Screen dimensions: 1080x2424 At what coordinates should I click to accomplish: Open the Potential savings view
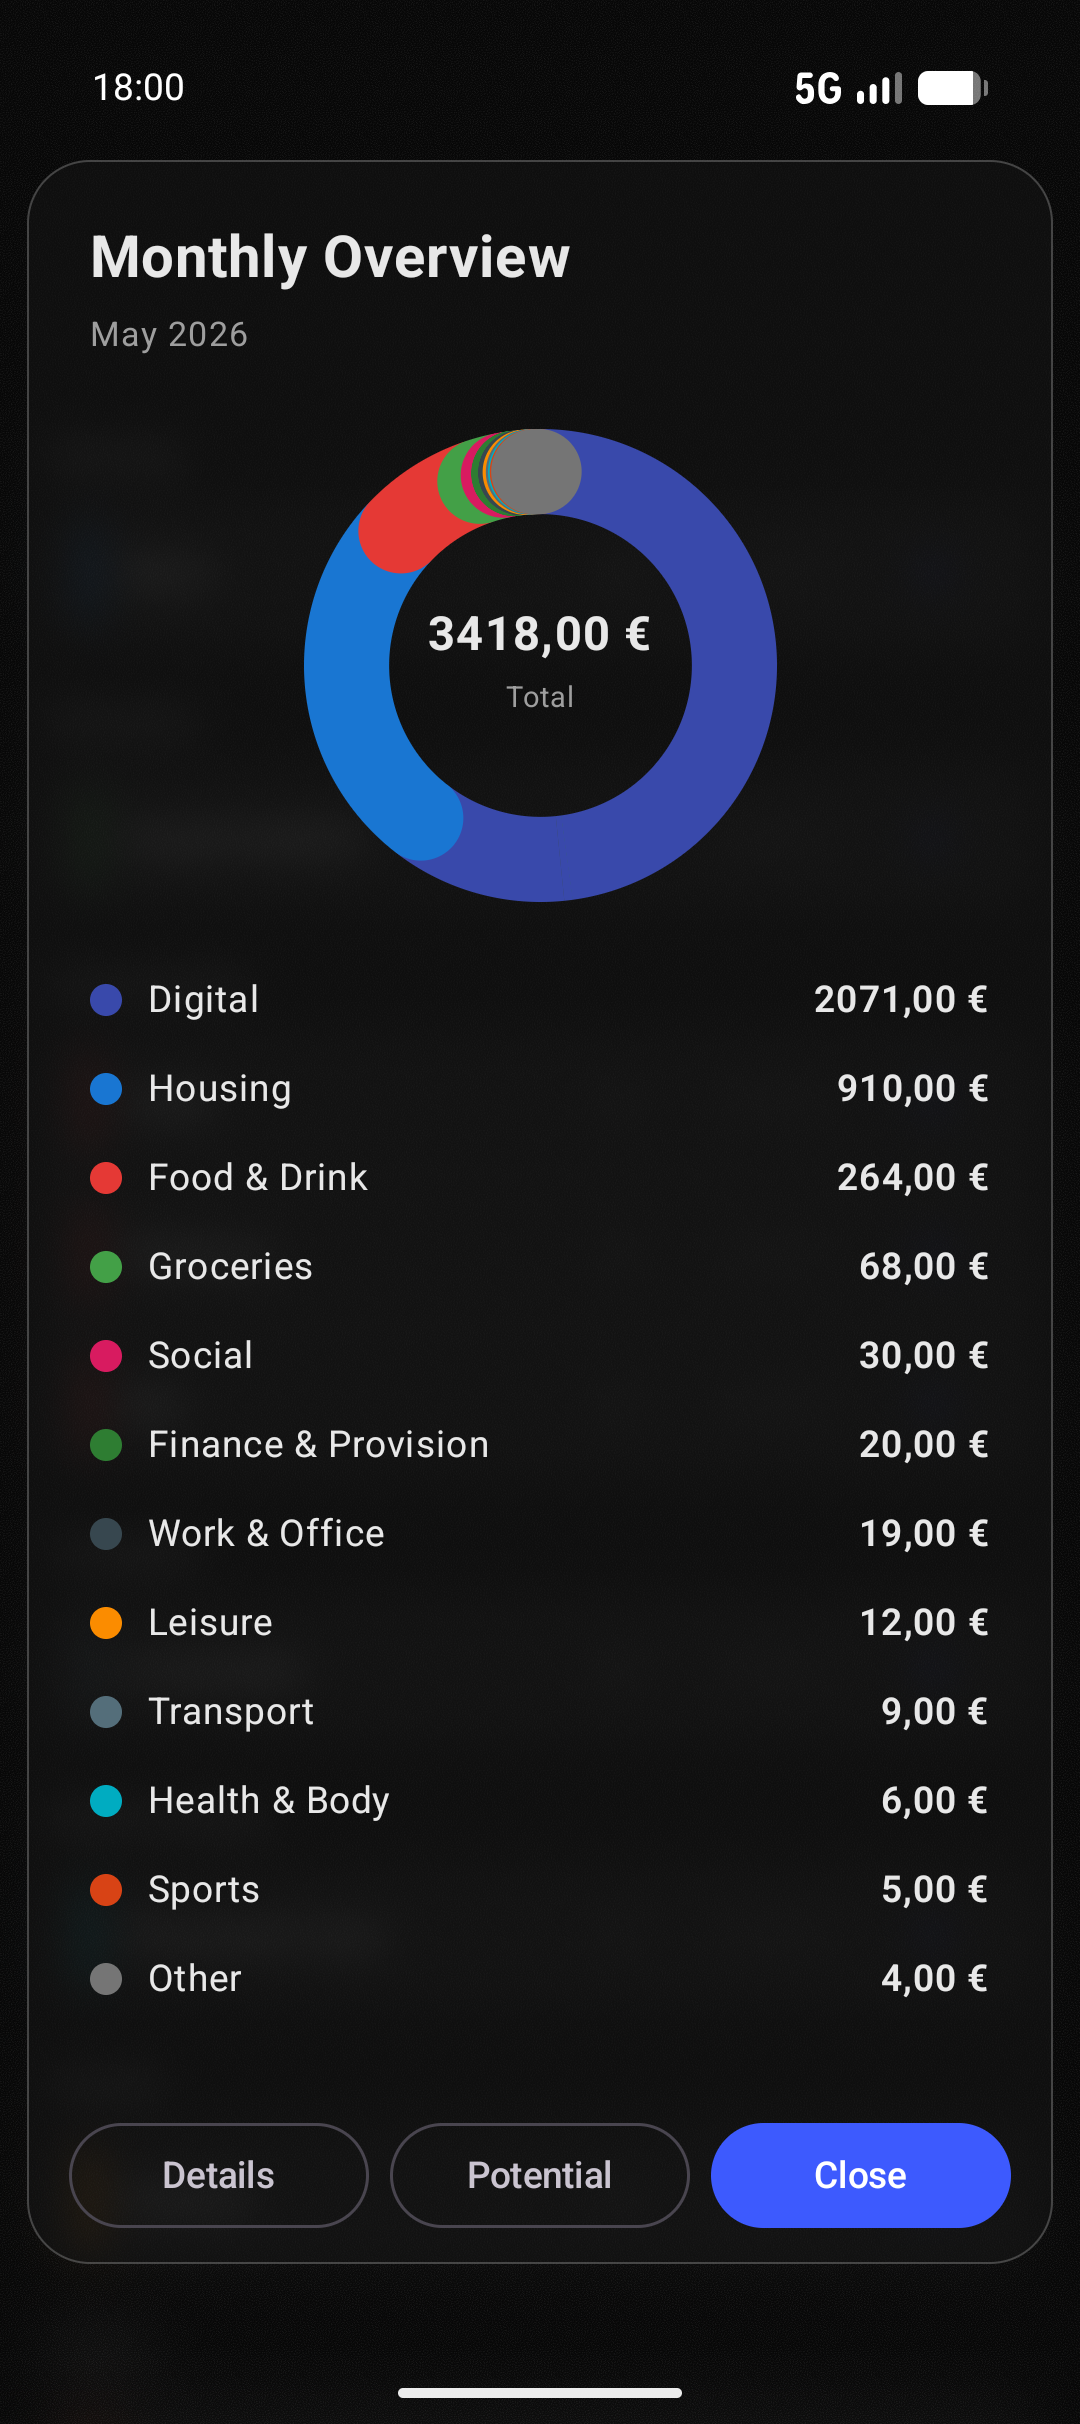click(540, 2175)
